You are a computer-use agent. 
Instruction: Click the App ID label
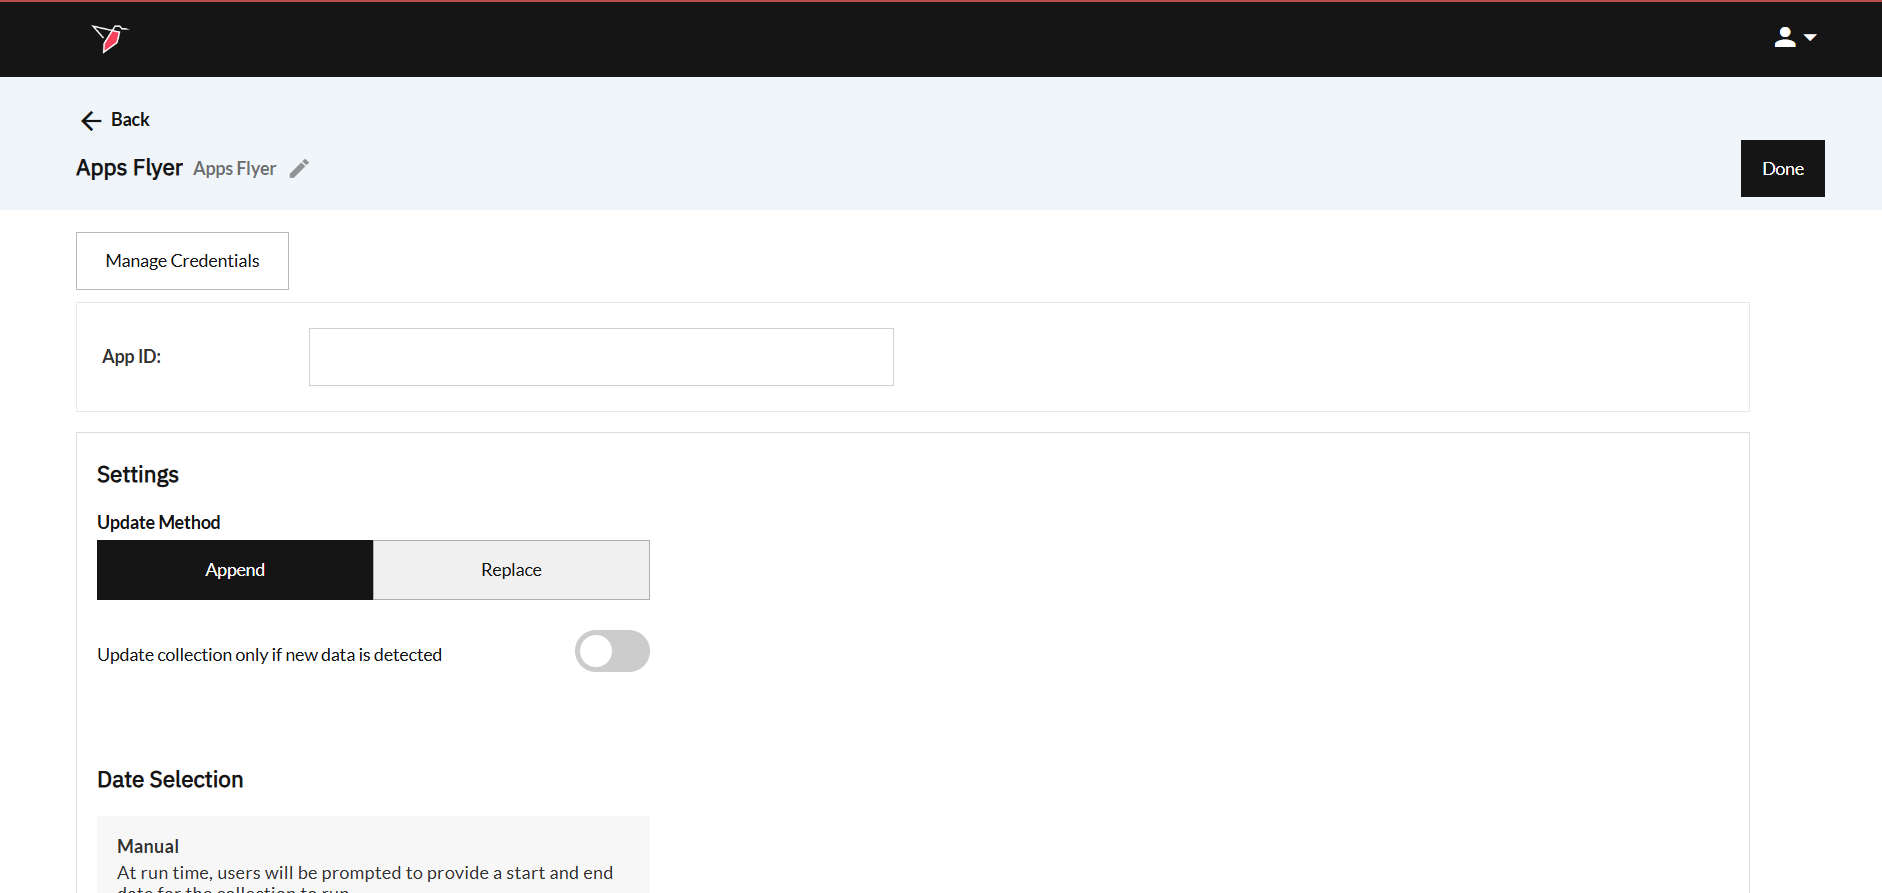[131, 357]
